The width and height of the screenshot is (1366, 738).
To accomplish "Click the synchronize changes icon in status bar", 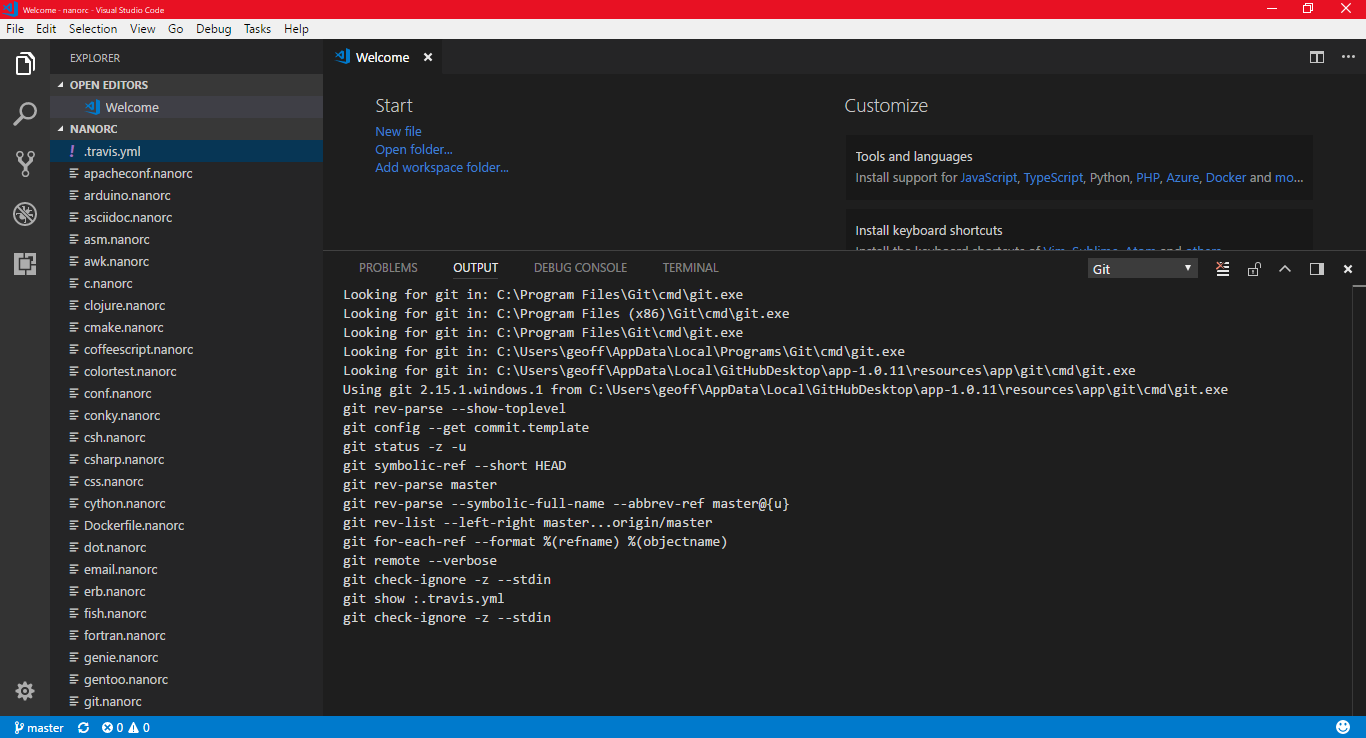I will 84,728.
